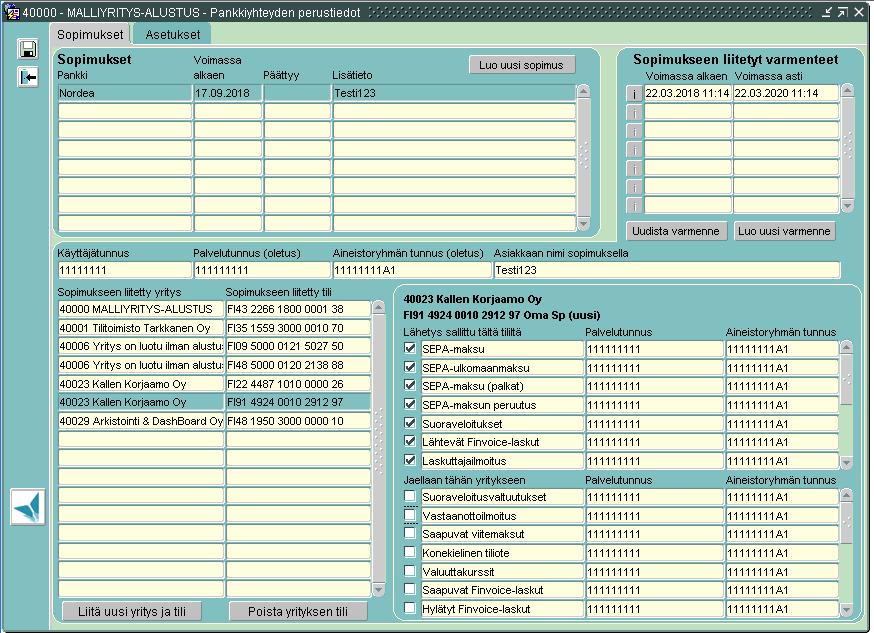Click Liitä uusi yritys ja tili
874x633 pixels.
[132, 611]
